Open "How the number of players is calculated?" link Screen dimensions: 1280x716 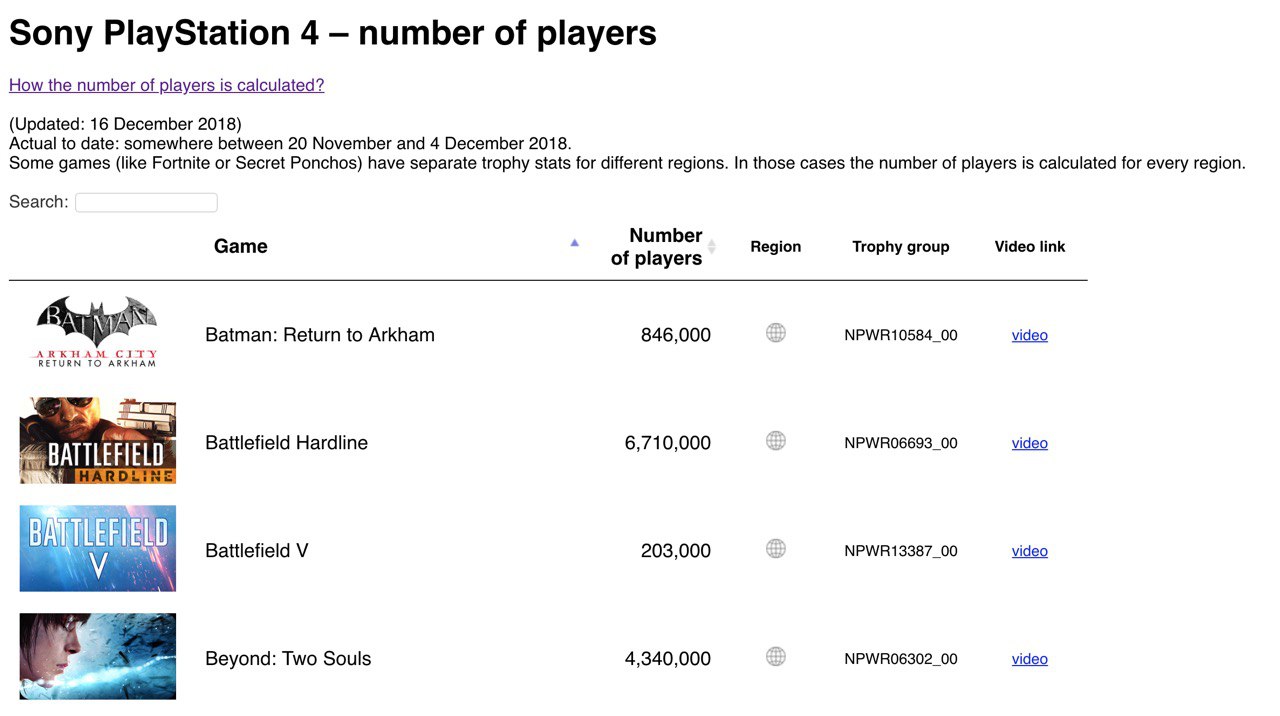click(x=167, y=85)
